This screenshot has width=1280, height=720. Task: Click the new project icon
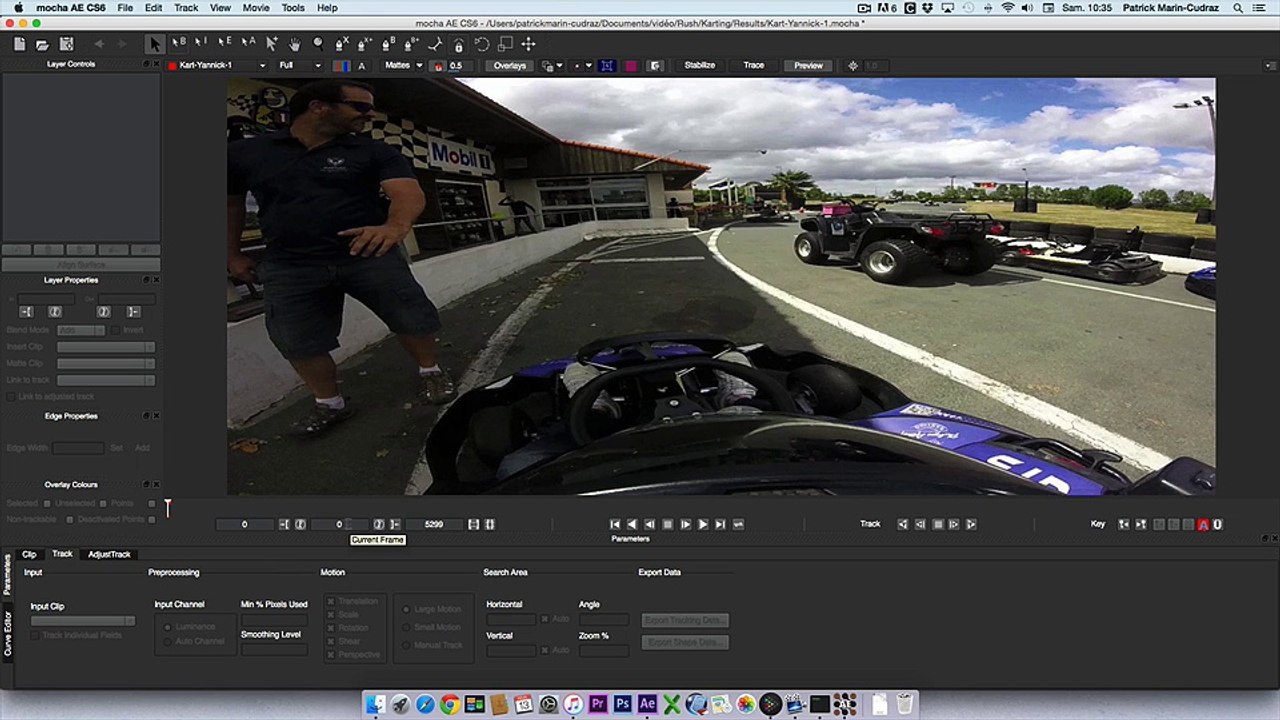(x=19, y=44)
